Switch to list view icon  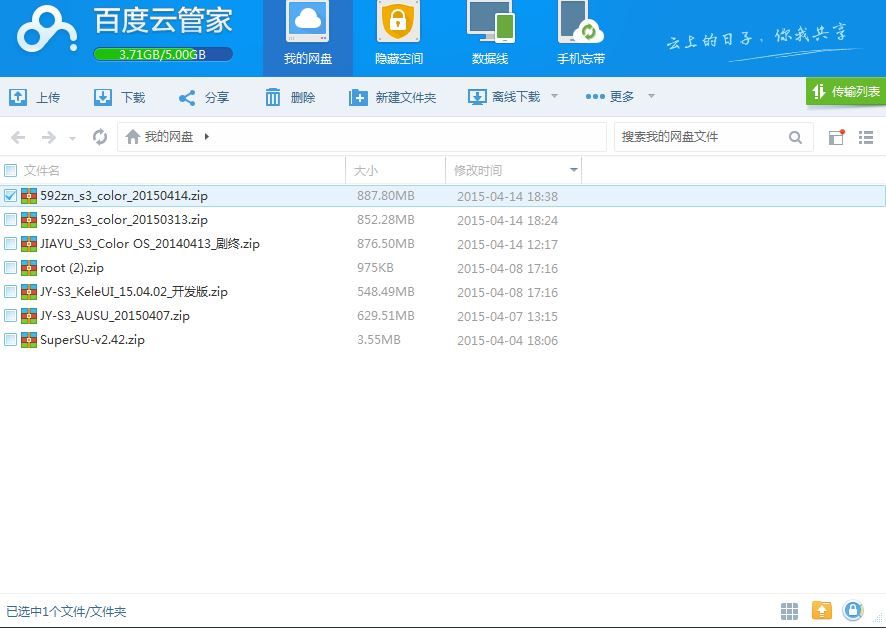[x=866, y=137]
